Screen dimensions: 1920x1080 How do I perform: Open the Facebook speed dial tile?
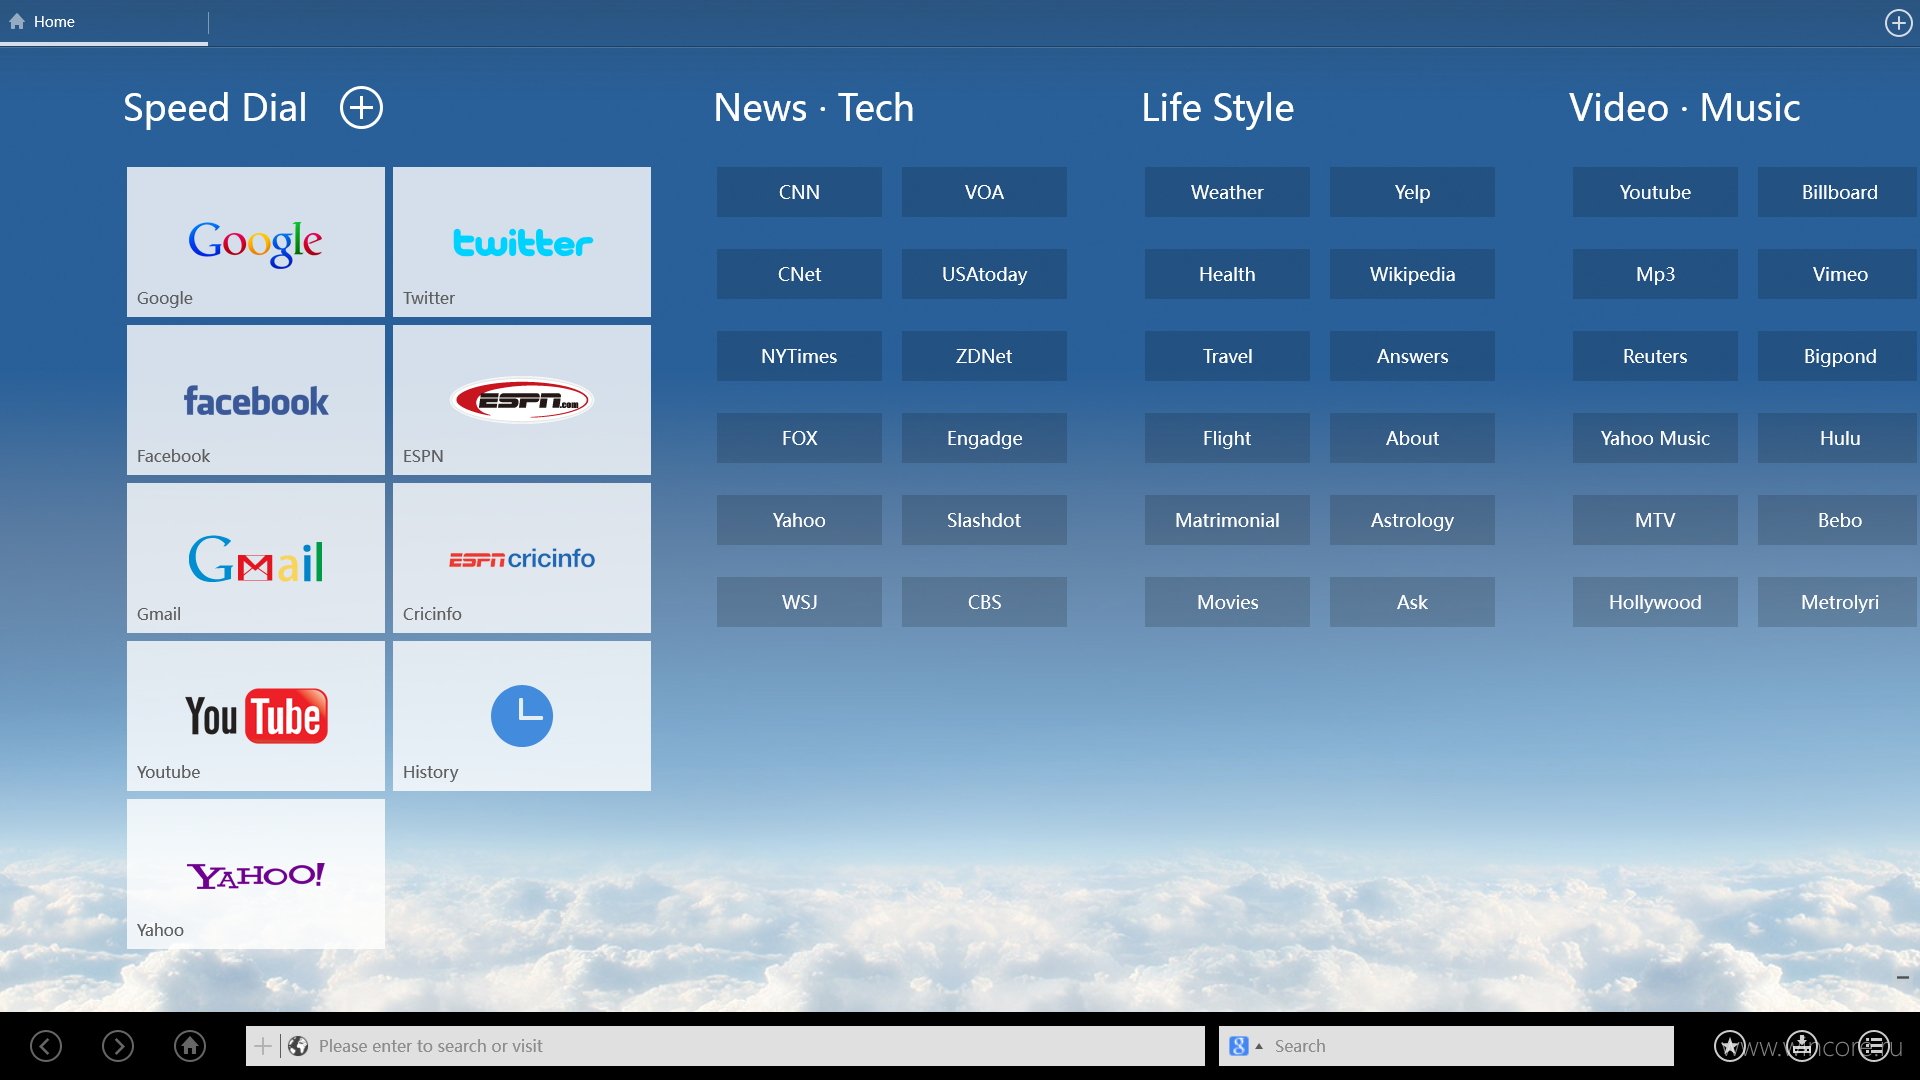(256, 400)
